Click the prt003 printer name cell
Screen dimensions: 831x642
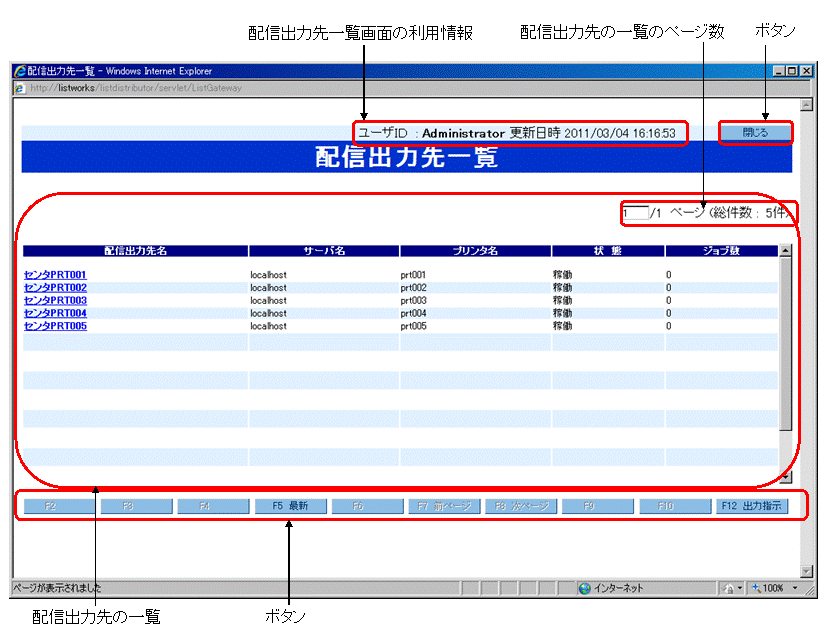pyautogui.click(x=413, y=300)
